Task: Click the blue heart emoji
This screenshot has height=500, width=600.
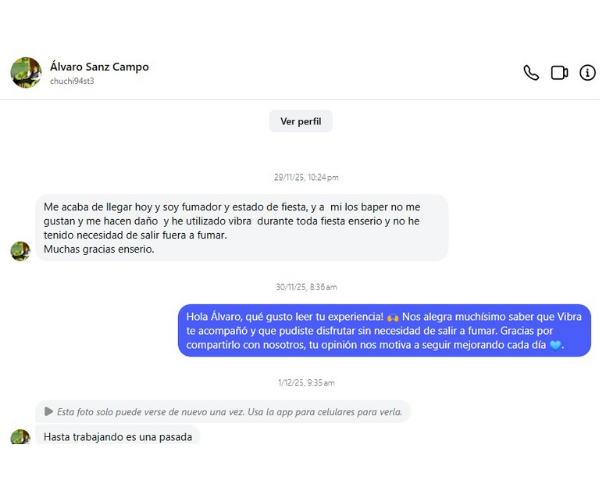Action: click(x=556, y=346)
